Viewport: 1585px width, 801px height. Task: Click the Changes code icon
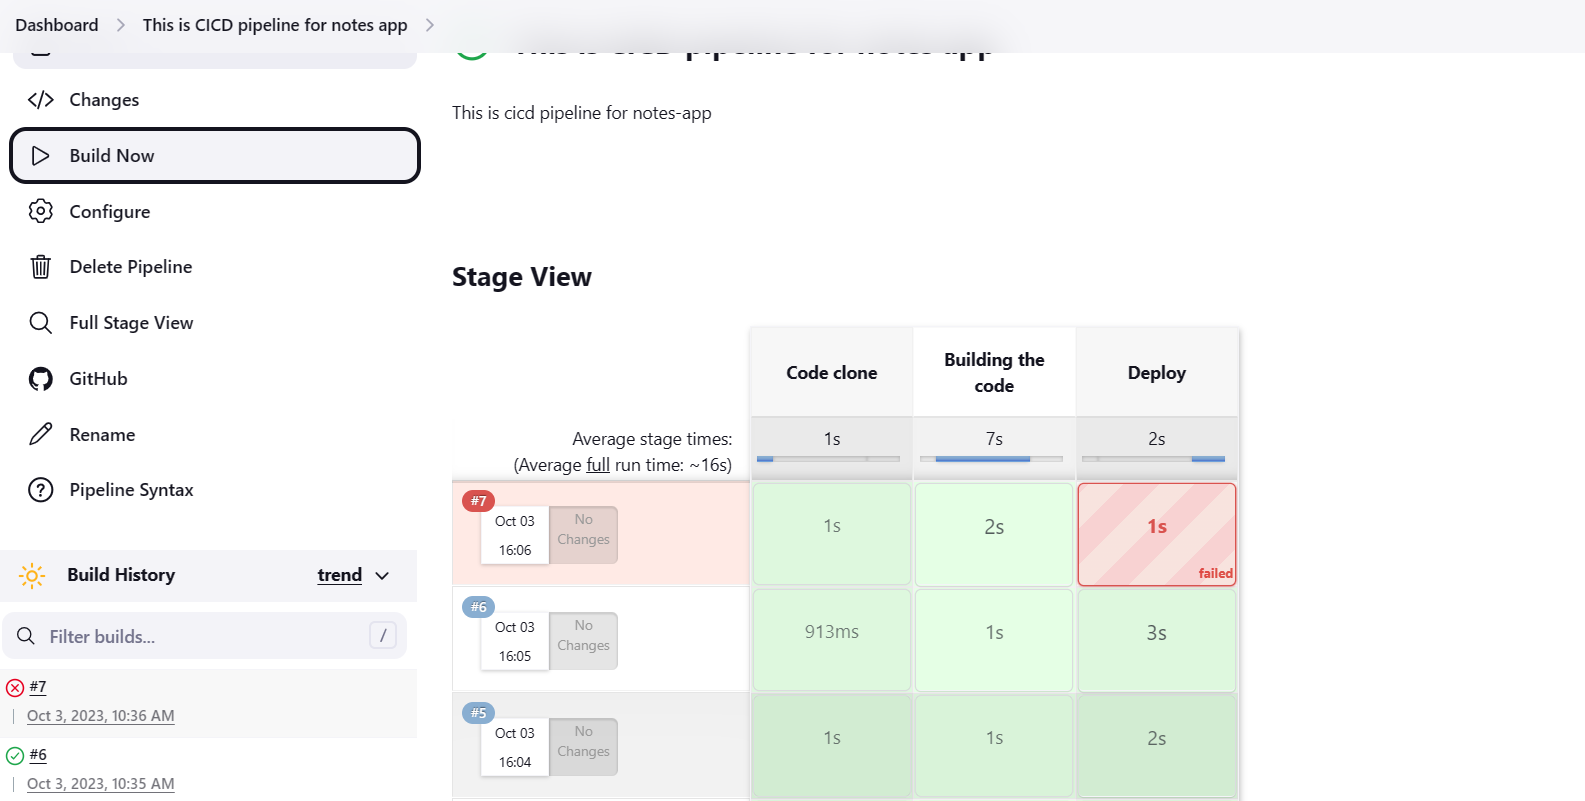[41, 100]
